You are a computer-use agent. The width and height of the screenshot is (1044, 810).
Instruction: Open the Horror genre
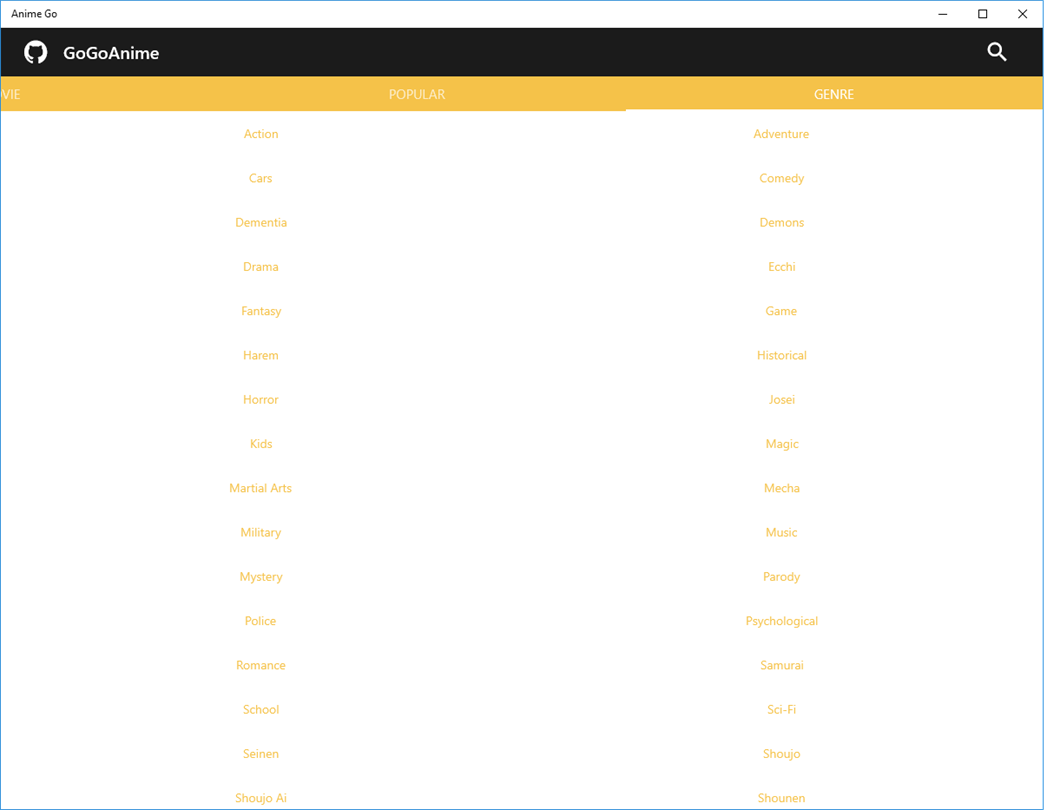(x=260, y=399)
